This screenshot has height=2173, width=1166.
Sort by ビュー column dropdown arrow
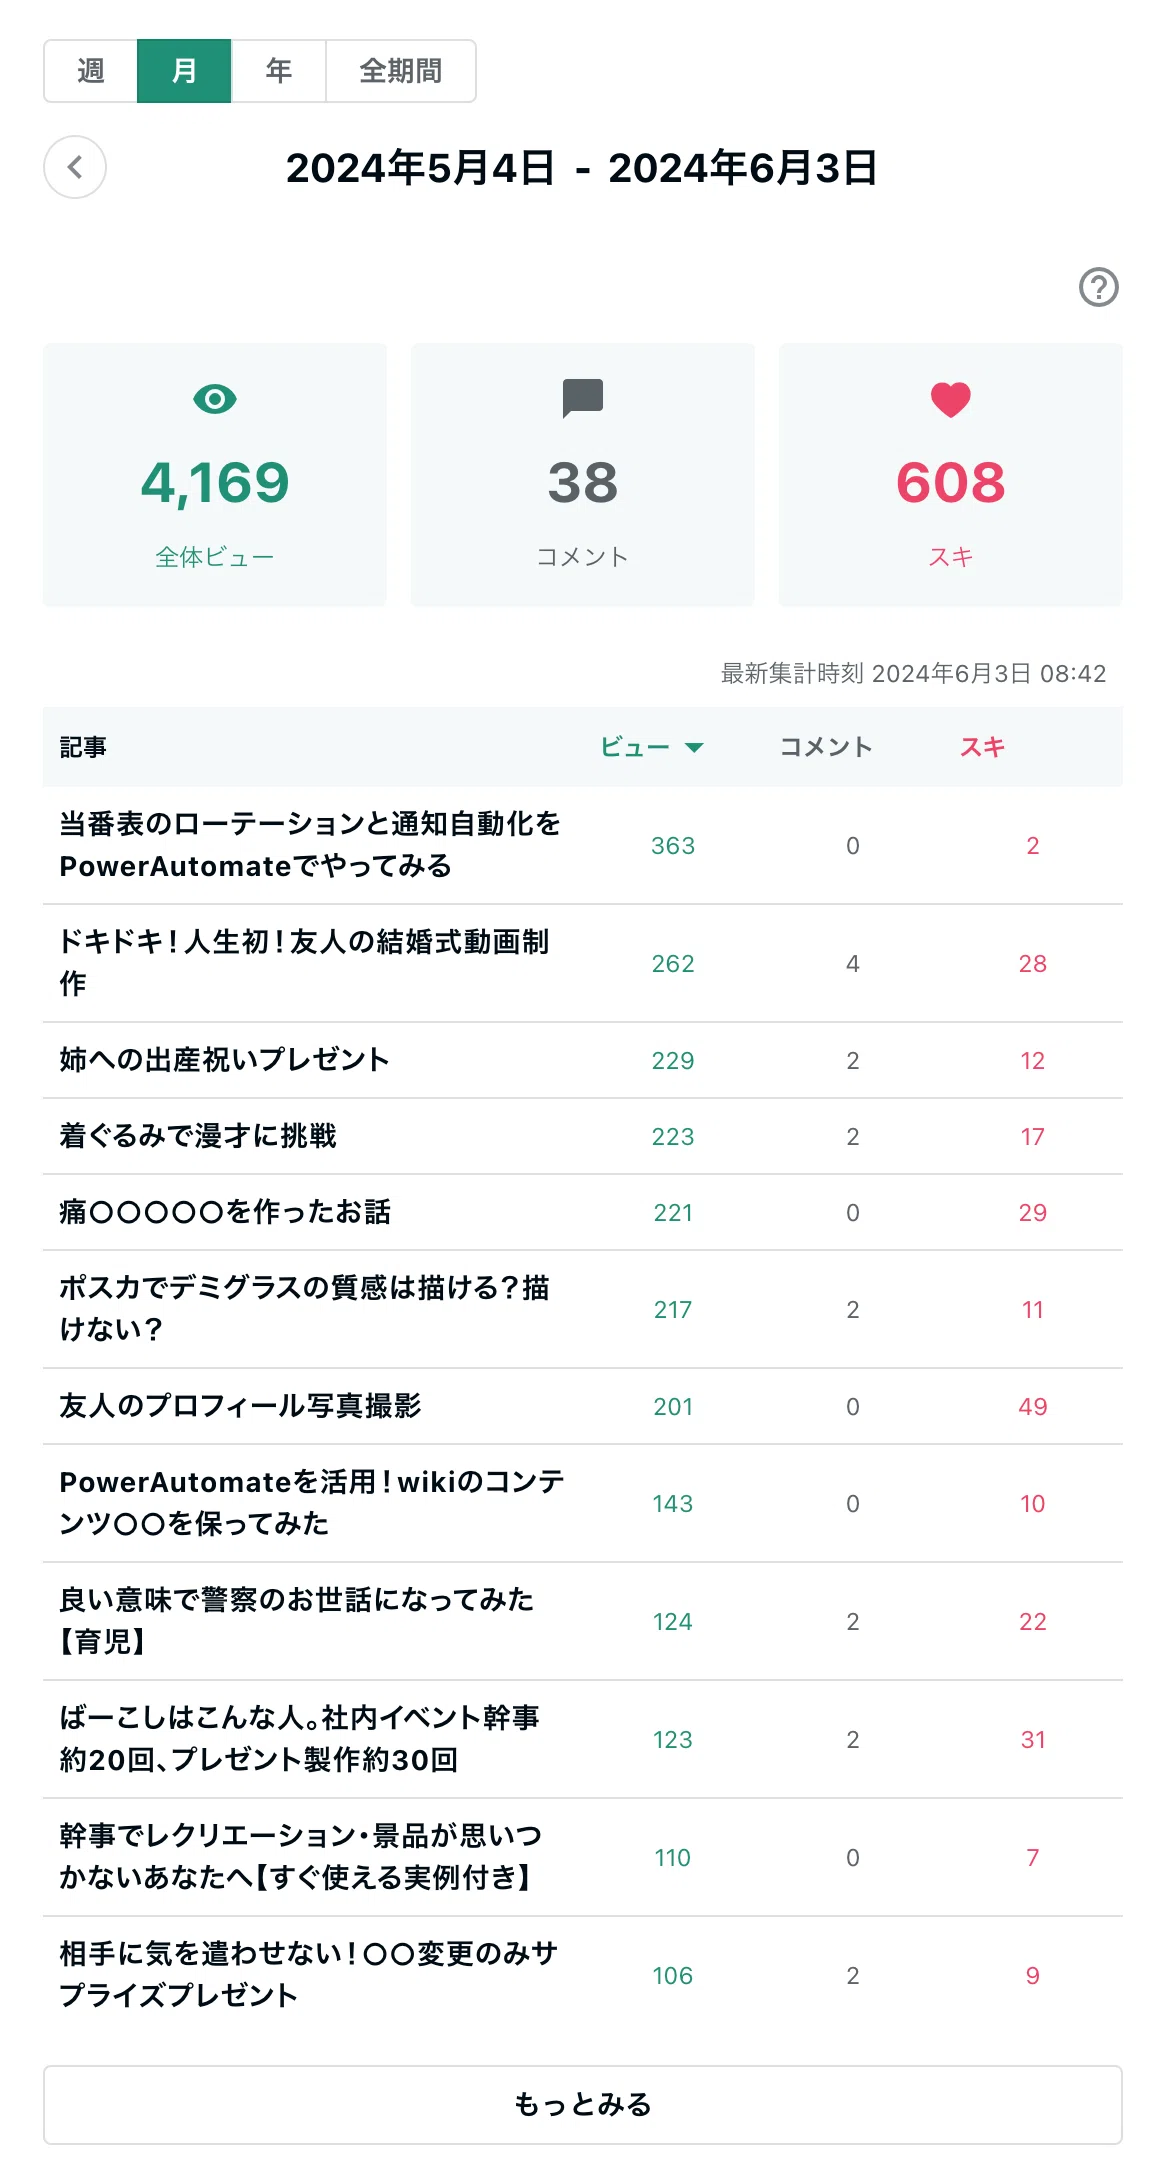coord(694,747)
